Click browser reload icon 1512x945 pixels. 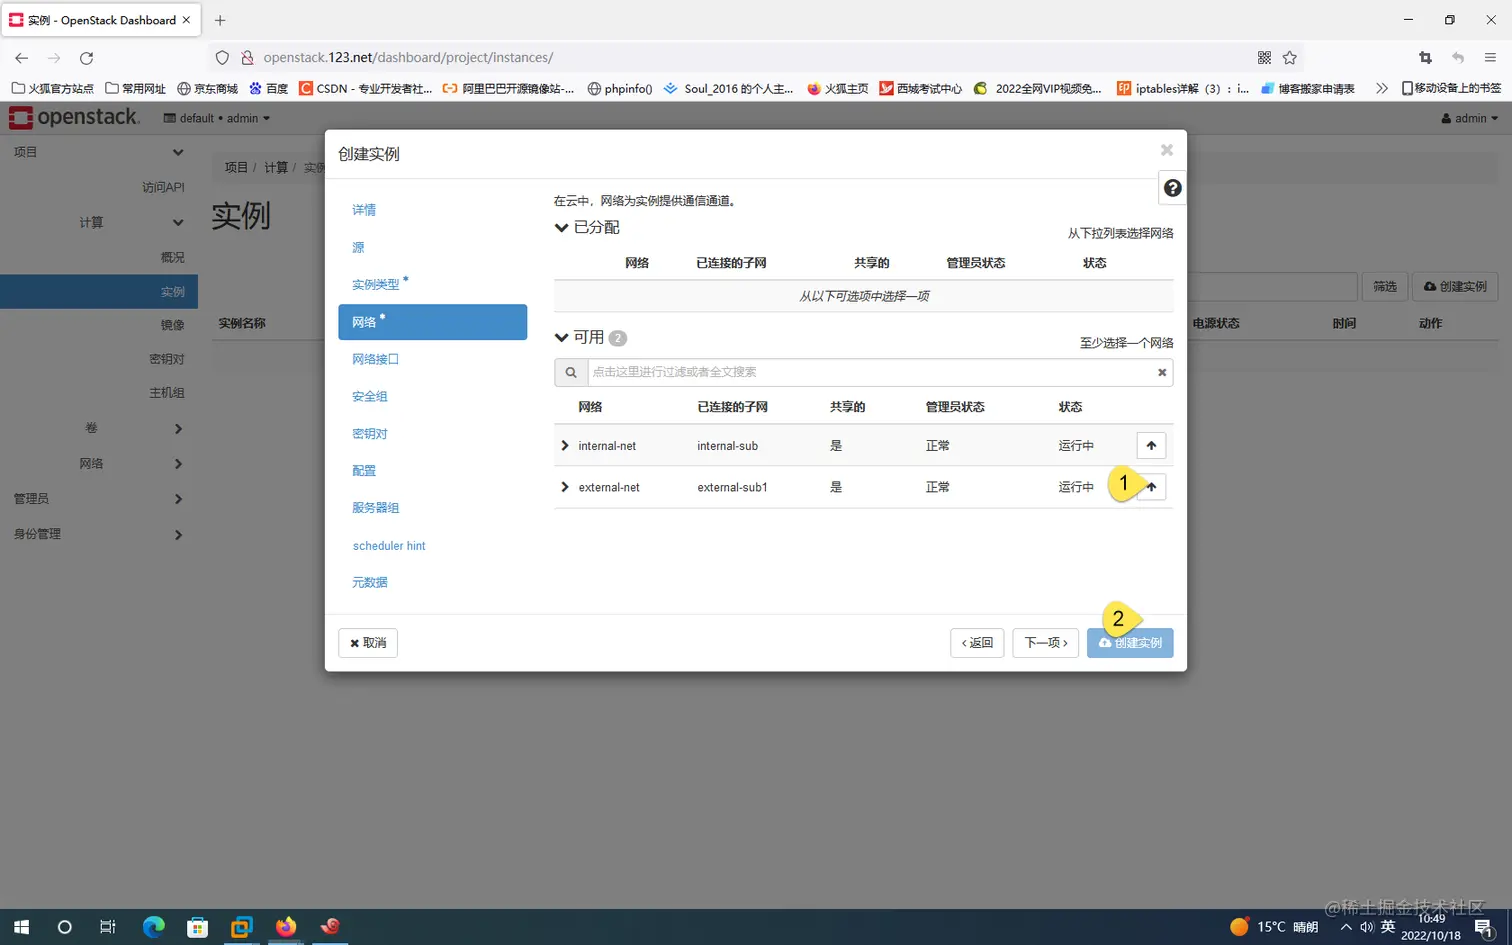click(x=86, y=58)
